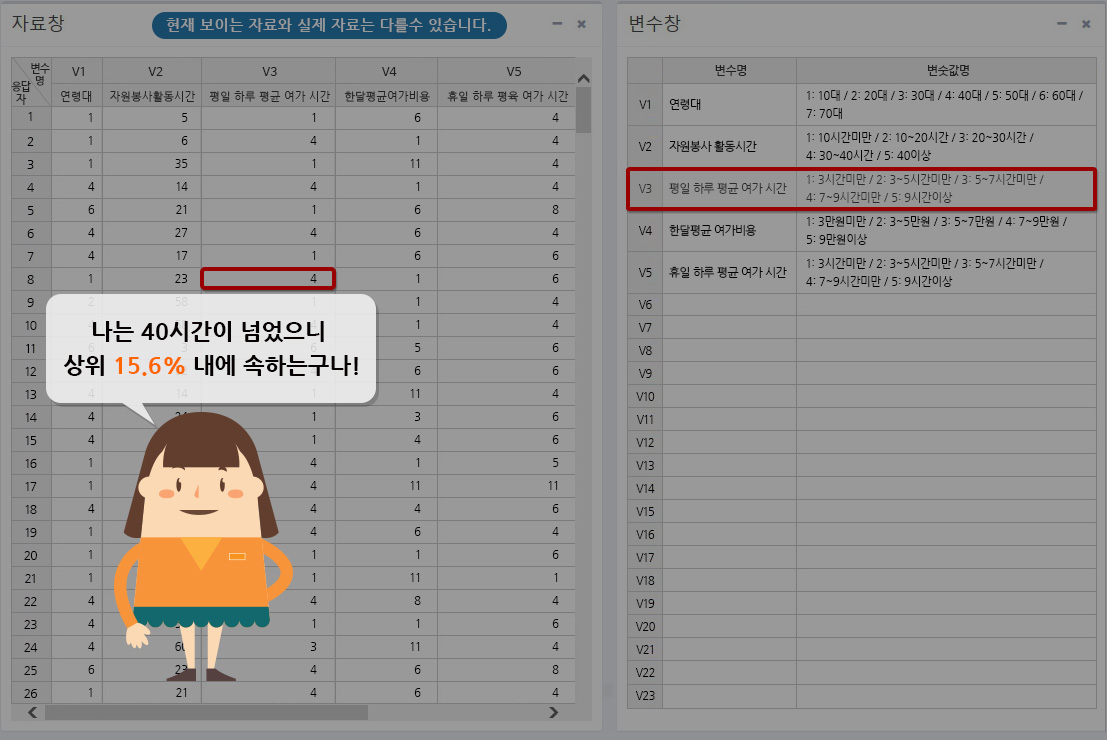
Task: Select respondent row number 1
Action: 30,117
